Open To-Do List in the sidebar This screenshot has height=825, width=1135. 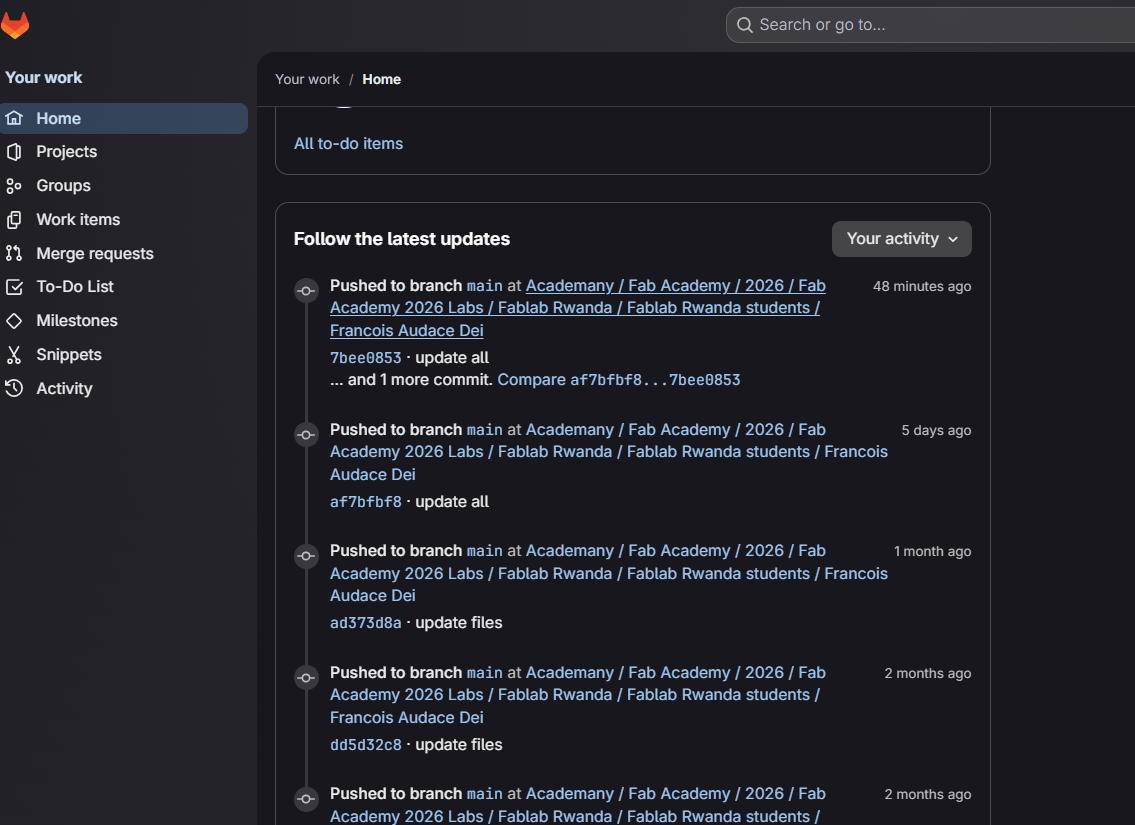pyautogui.click(x=124, y=287)
